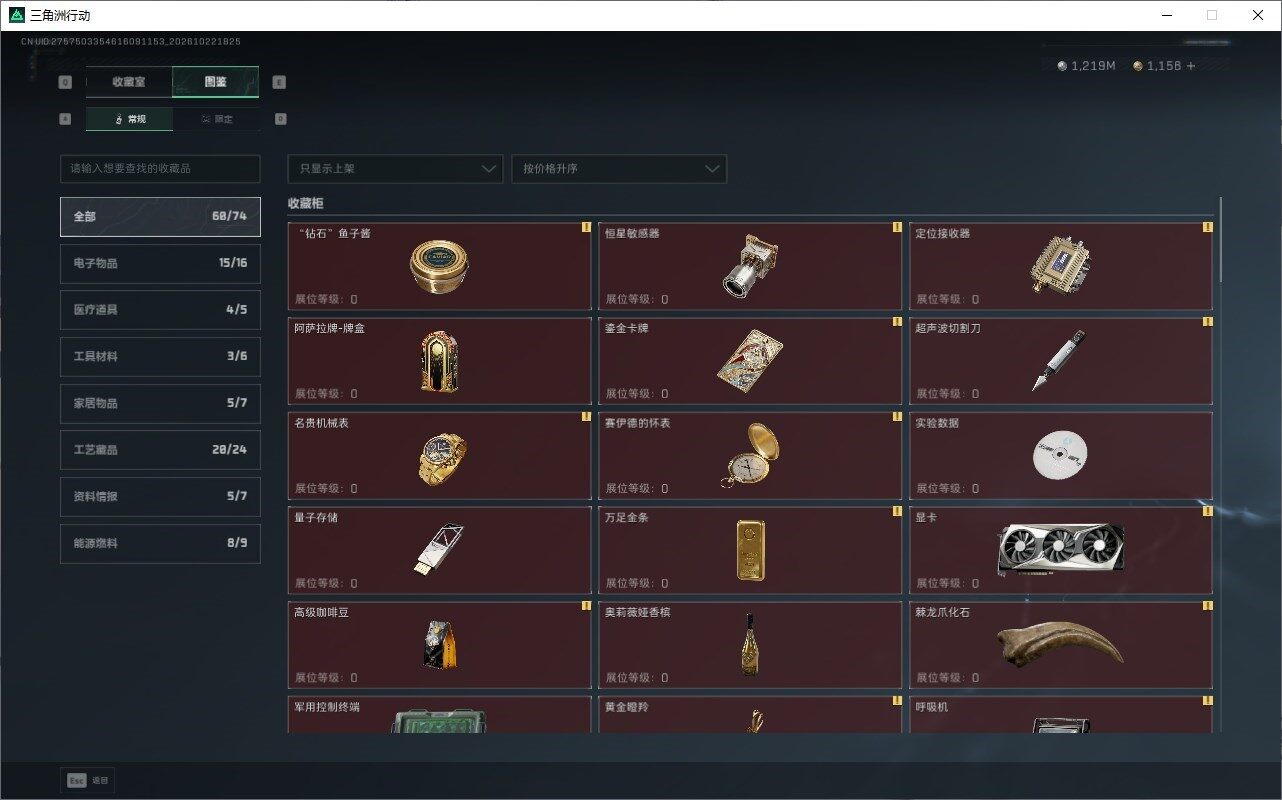Click the Esc 返回 button
The width and height of the screenshot is (1282, 800).
(88, 780)
